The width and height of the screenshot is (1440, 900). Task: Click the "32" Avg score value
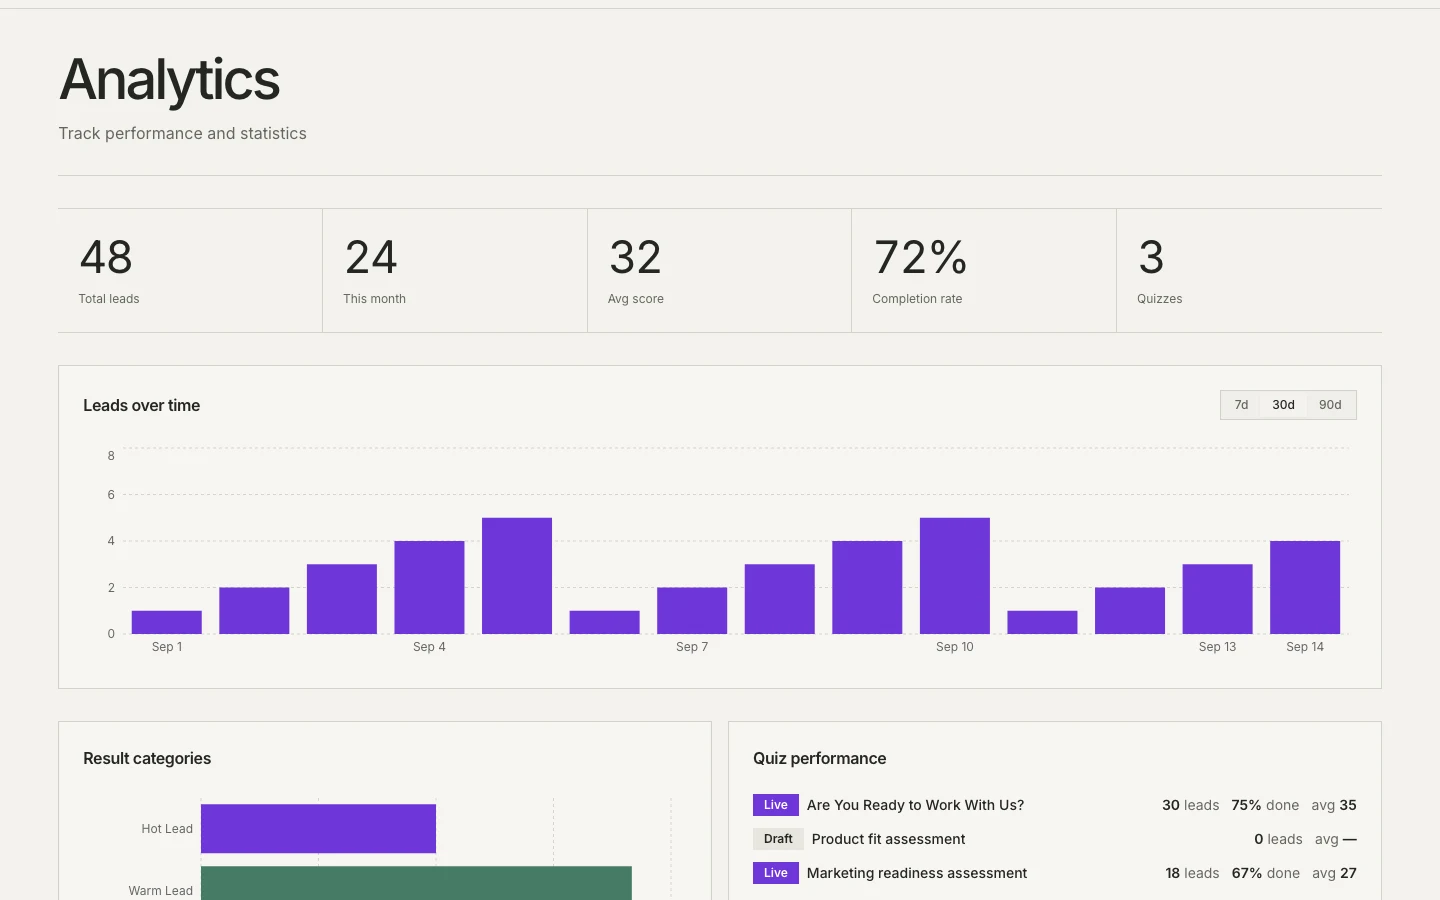click(636, 257)
